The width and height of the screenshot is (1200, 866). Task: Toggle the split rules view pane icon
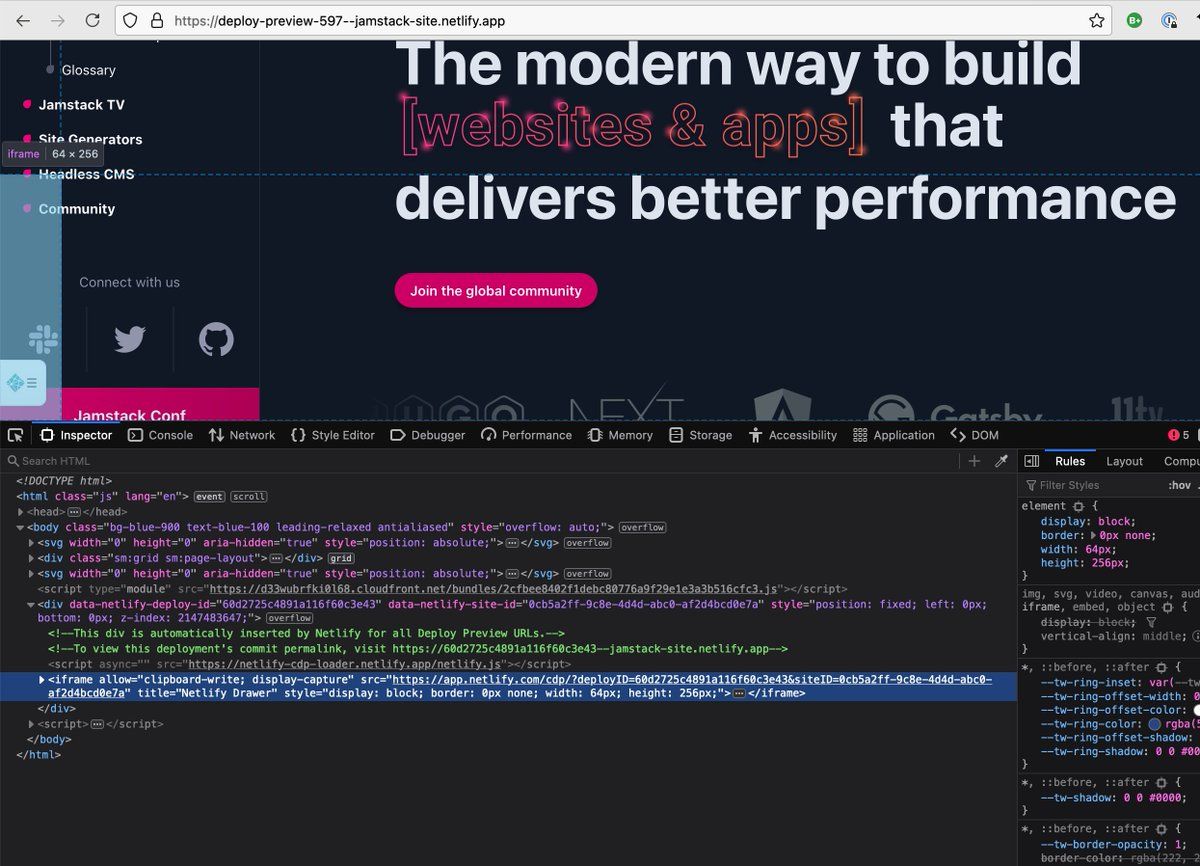click(1032, 461)
